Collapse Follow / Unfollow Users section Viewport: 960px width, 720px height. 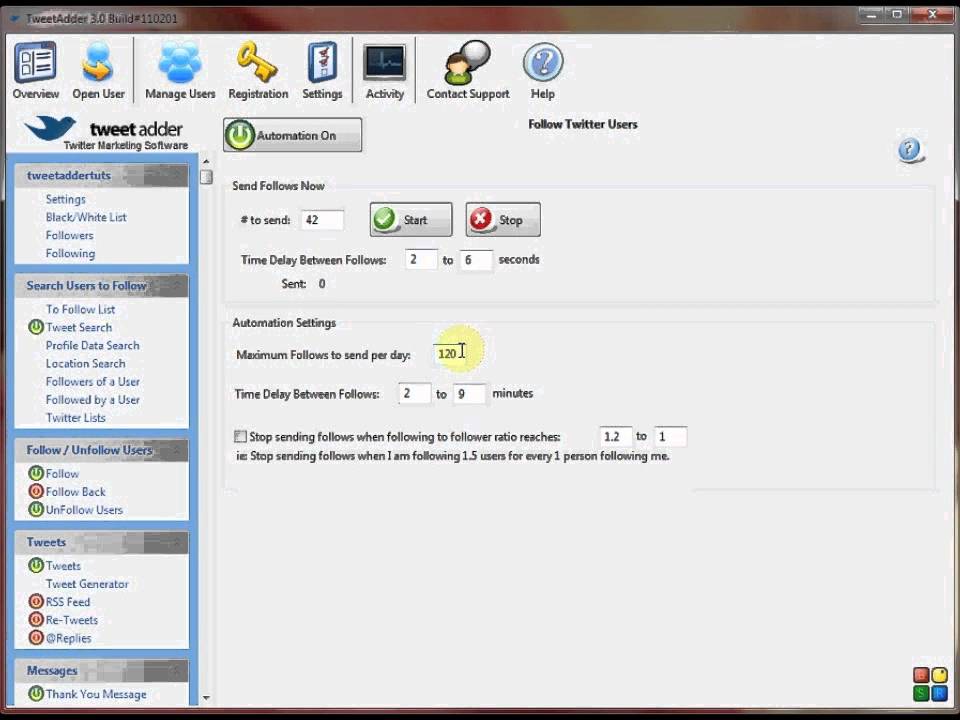click(176, 450)
